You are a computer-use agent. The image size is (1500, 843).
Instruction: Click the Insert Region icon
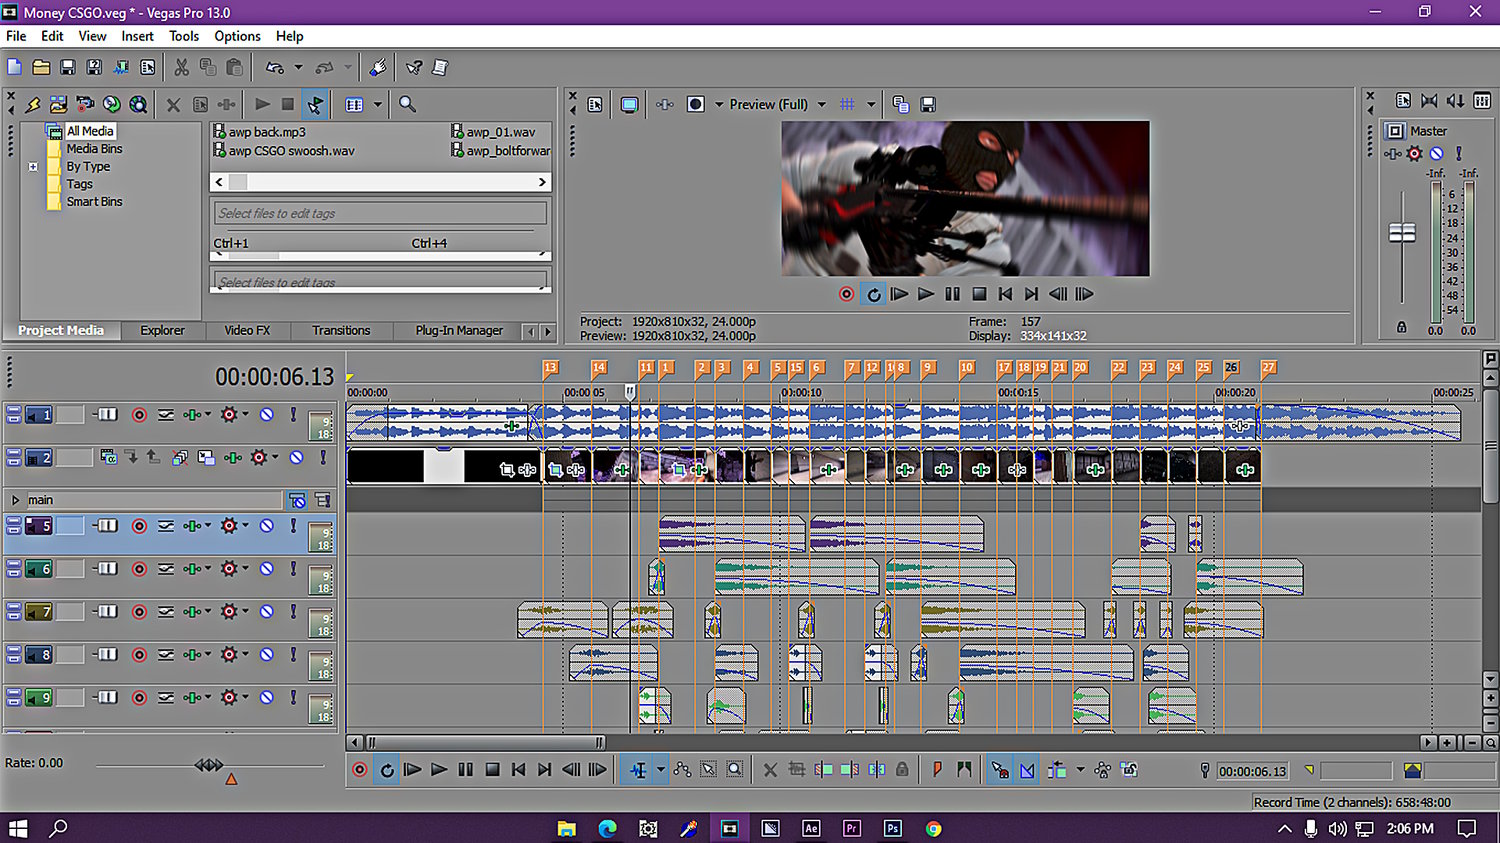click(964, 769)
